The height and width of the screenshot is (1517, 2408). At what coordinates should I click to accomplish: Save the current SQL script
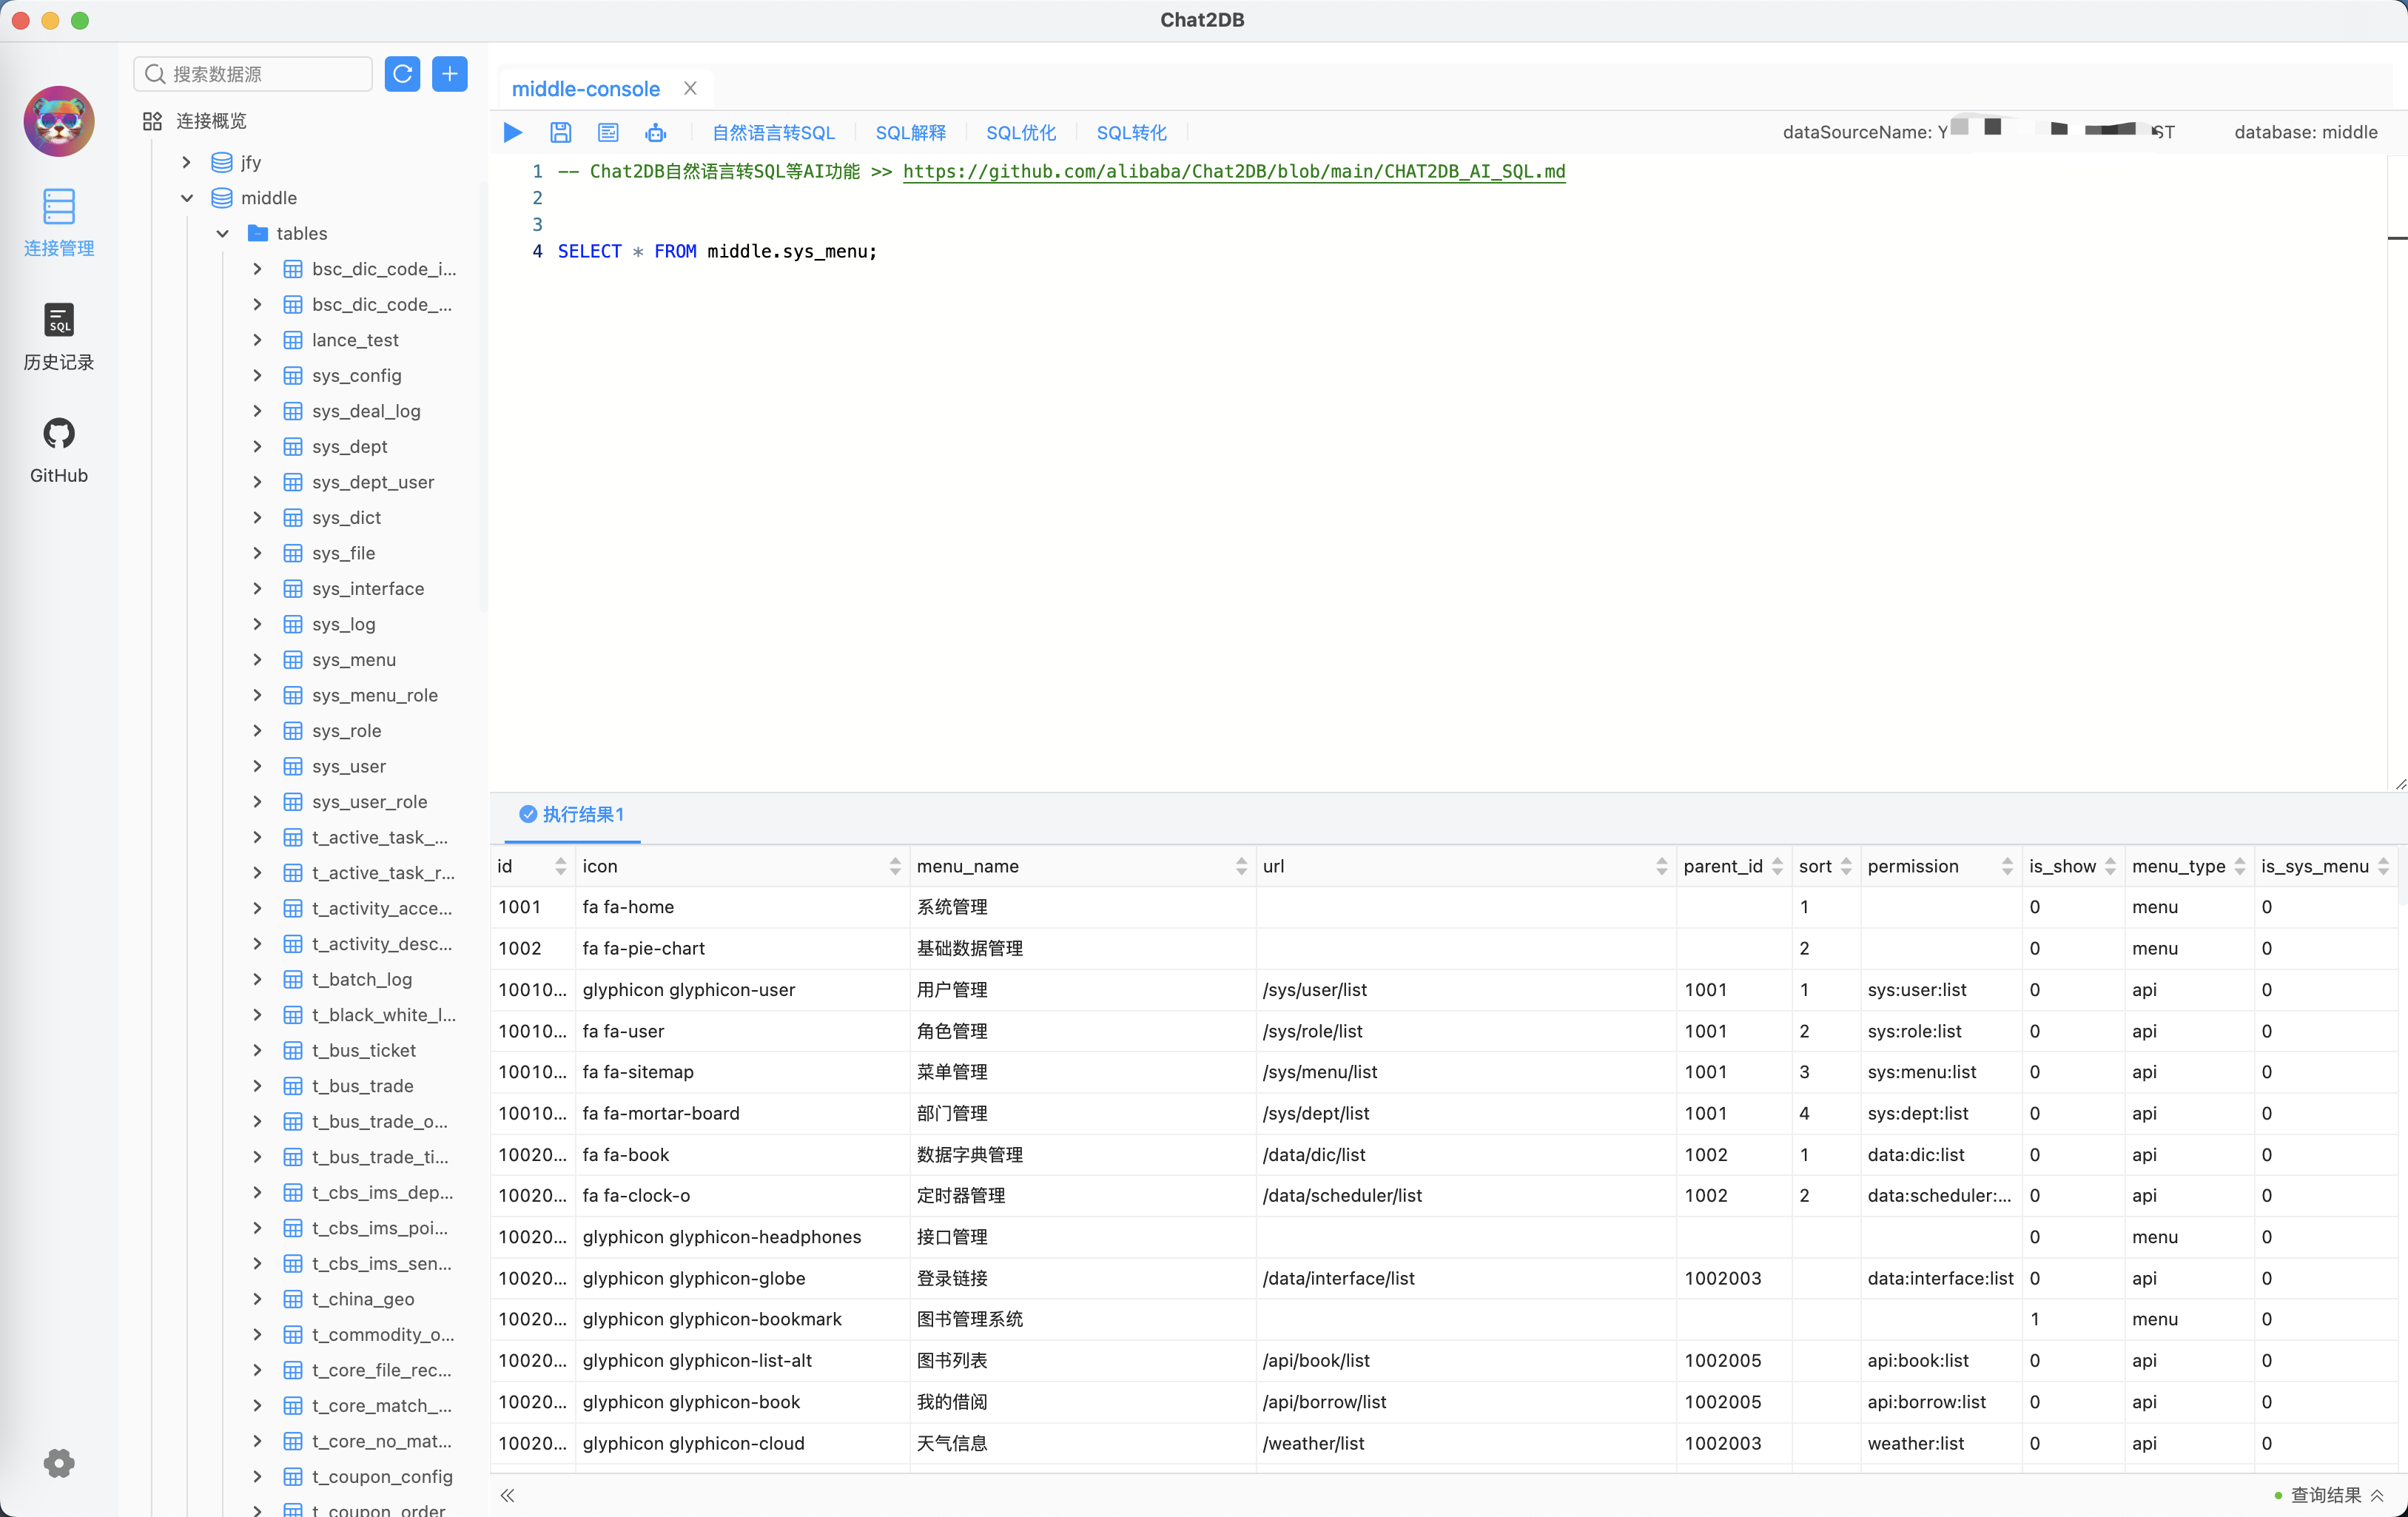pyautogui.click(x=560, y=131)
